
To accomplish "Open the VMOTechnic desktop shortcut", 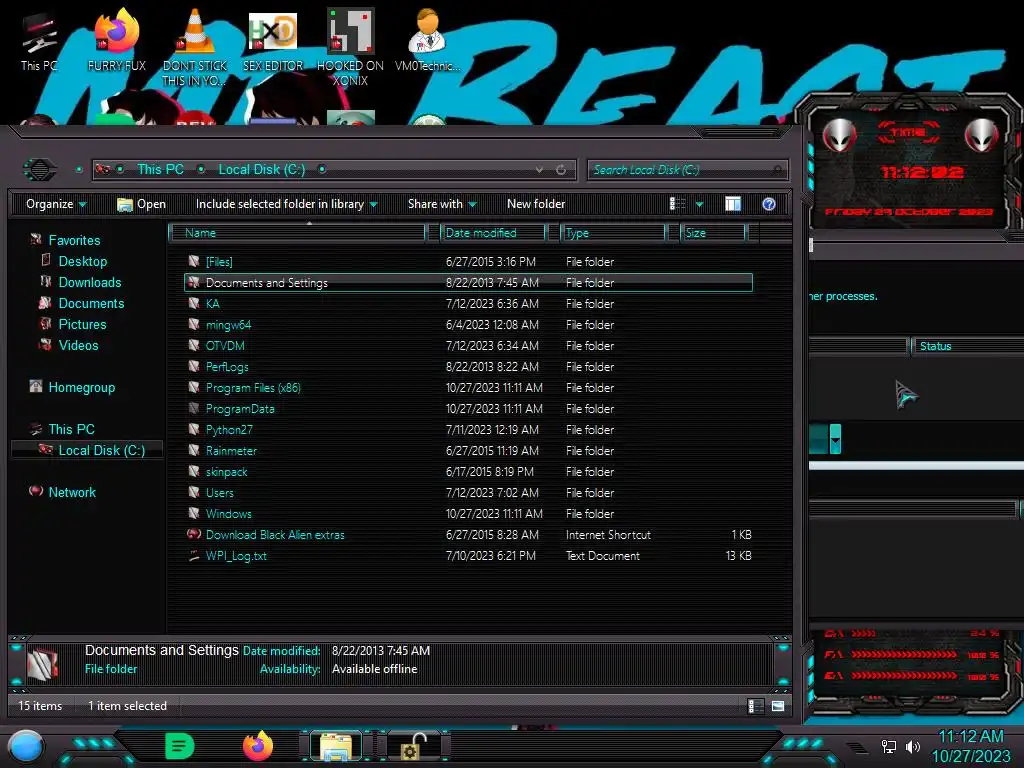I will point(428,39).
